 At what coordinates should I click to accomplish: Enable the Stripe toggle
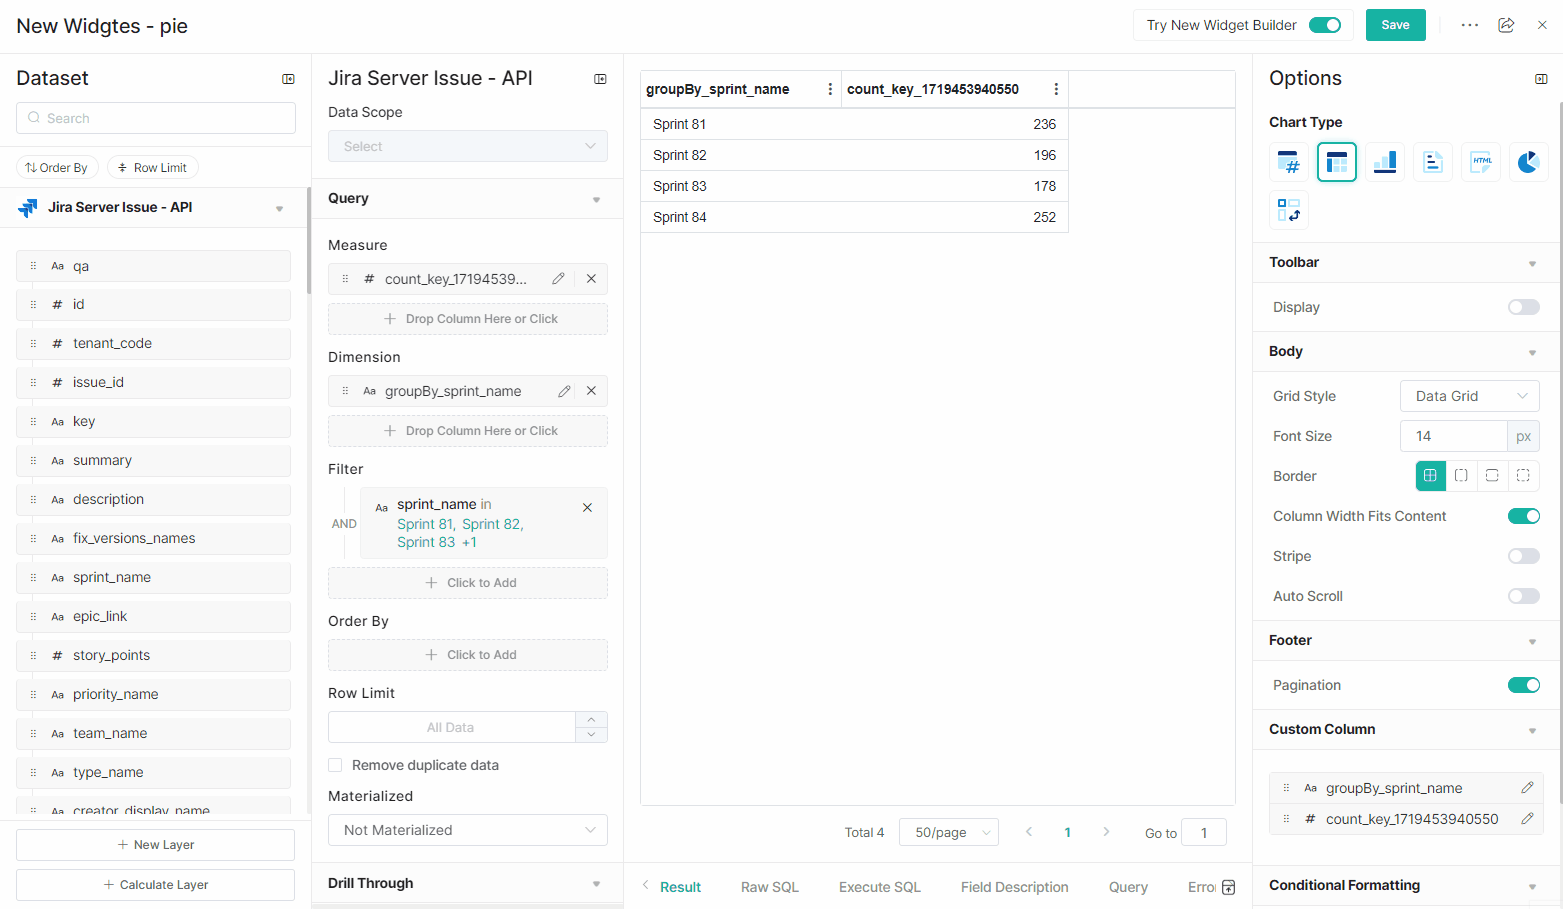[1523, 556]
